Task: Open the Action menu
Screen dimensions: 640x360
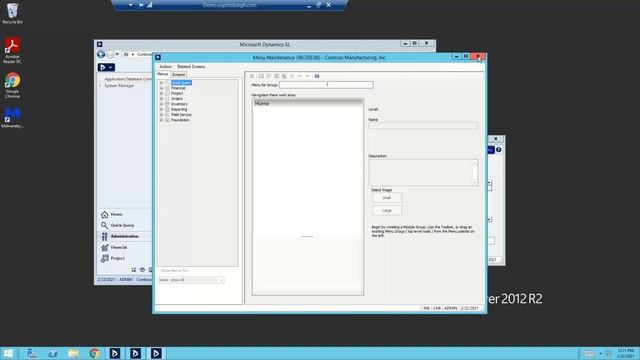Action: pos(165,67)
